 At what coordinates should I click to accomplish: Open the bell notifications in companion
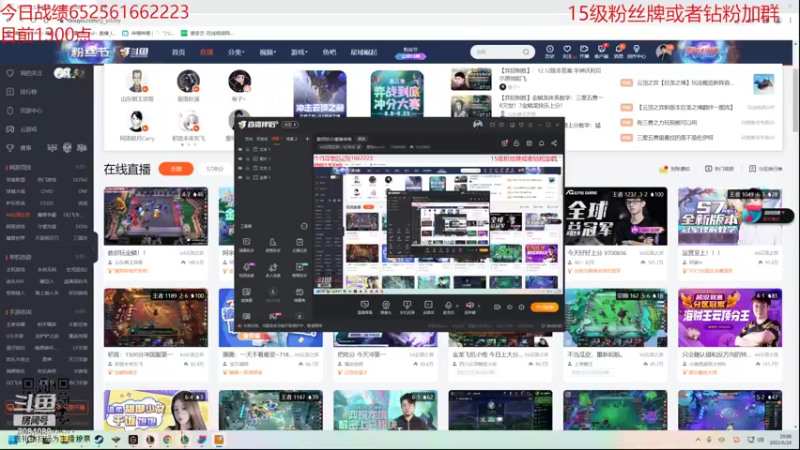click(541, 143)
